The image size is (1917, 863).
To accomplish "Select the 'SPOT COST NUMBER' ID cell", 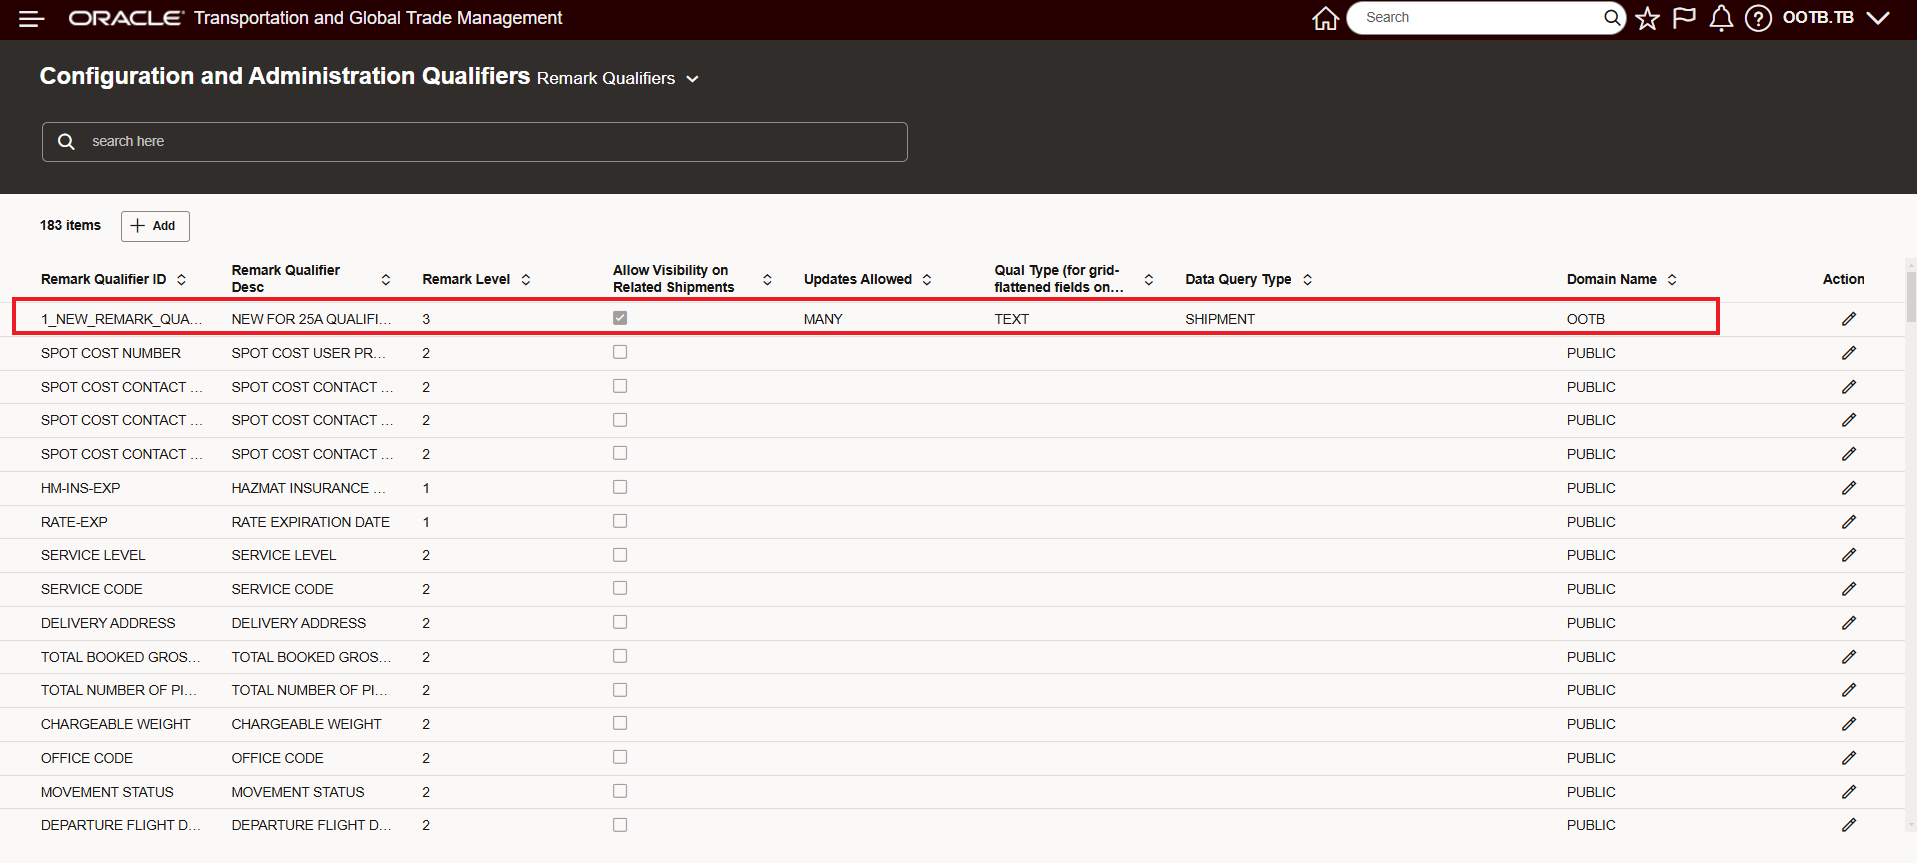I will point(111,353).
